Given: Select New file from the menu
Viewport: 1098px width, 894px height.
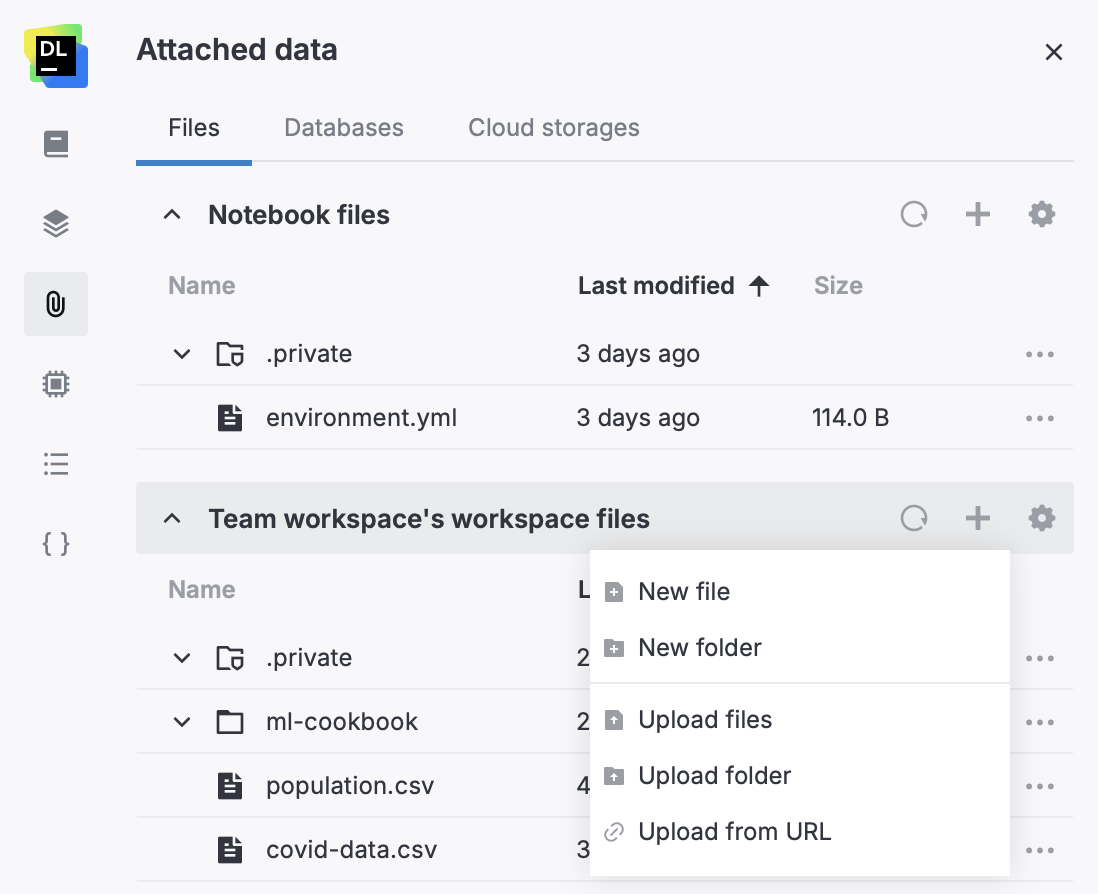Looking at the screenshot, I should click(x=684, y=591).
